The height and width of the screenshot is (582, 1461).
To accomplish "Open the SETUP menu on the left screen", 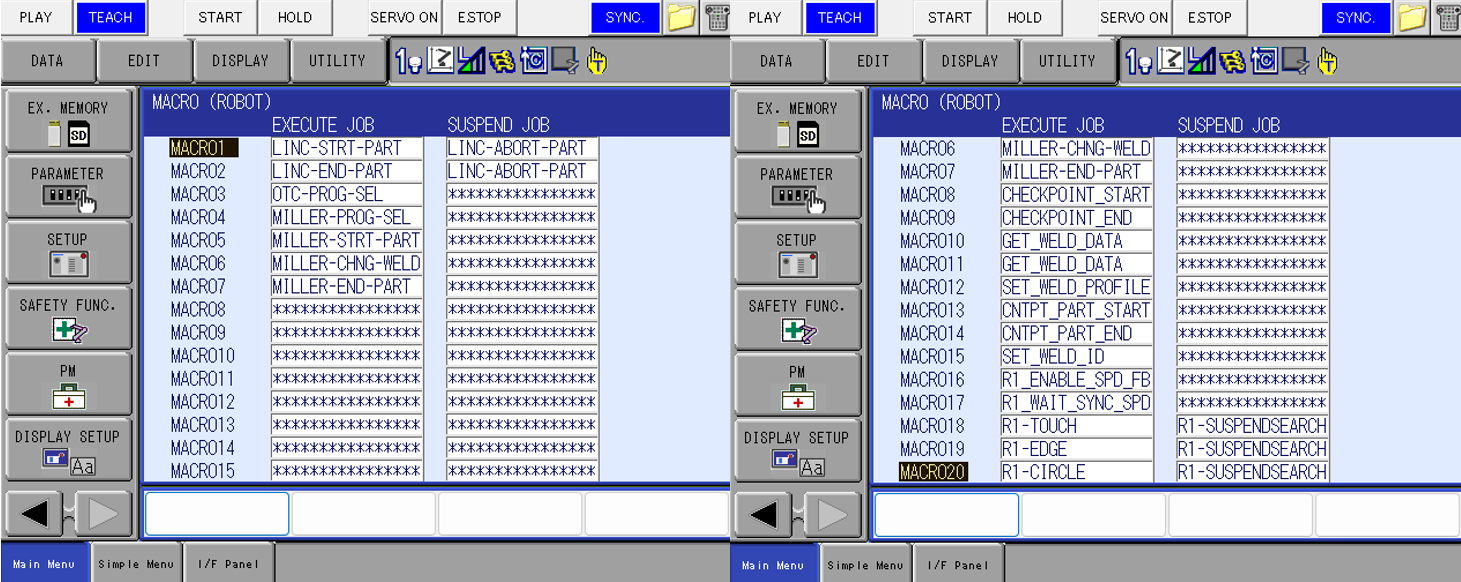I will (68, 252).
